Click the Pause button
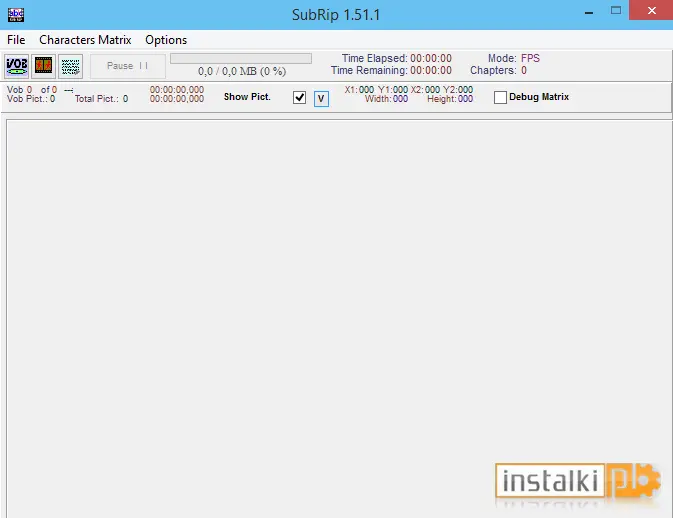This screenshot has height=518, width=673. [x=127, y=66]
